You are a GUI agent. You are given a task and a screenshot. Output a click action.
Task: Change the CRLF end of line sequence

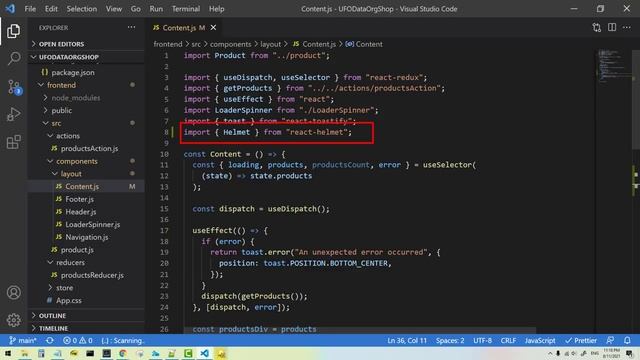coord(508,340)
